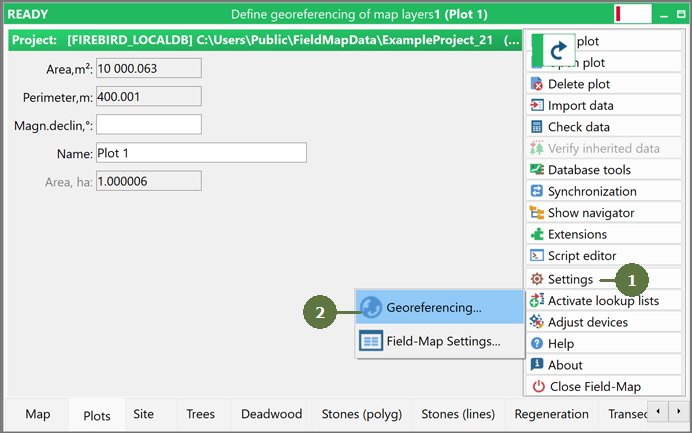Click Verify inherited data entry
Viewport: 692px width, 433px height.
coord(603,148)
